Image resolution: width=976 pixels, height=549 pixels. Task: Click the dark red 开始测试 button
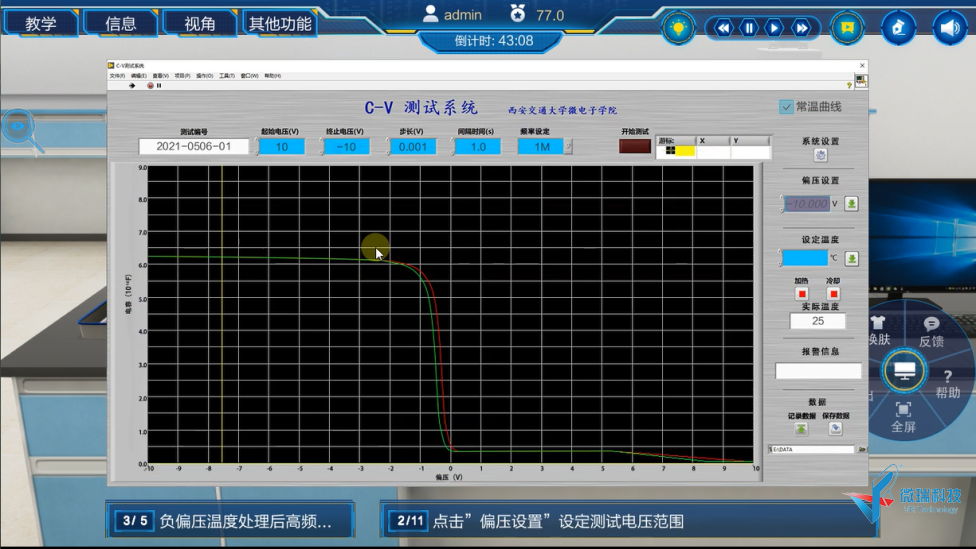[635, 146]
